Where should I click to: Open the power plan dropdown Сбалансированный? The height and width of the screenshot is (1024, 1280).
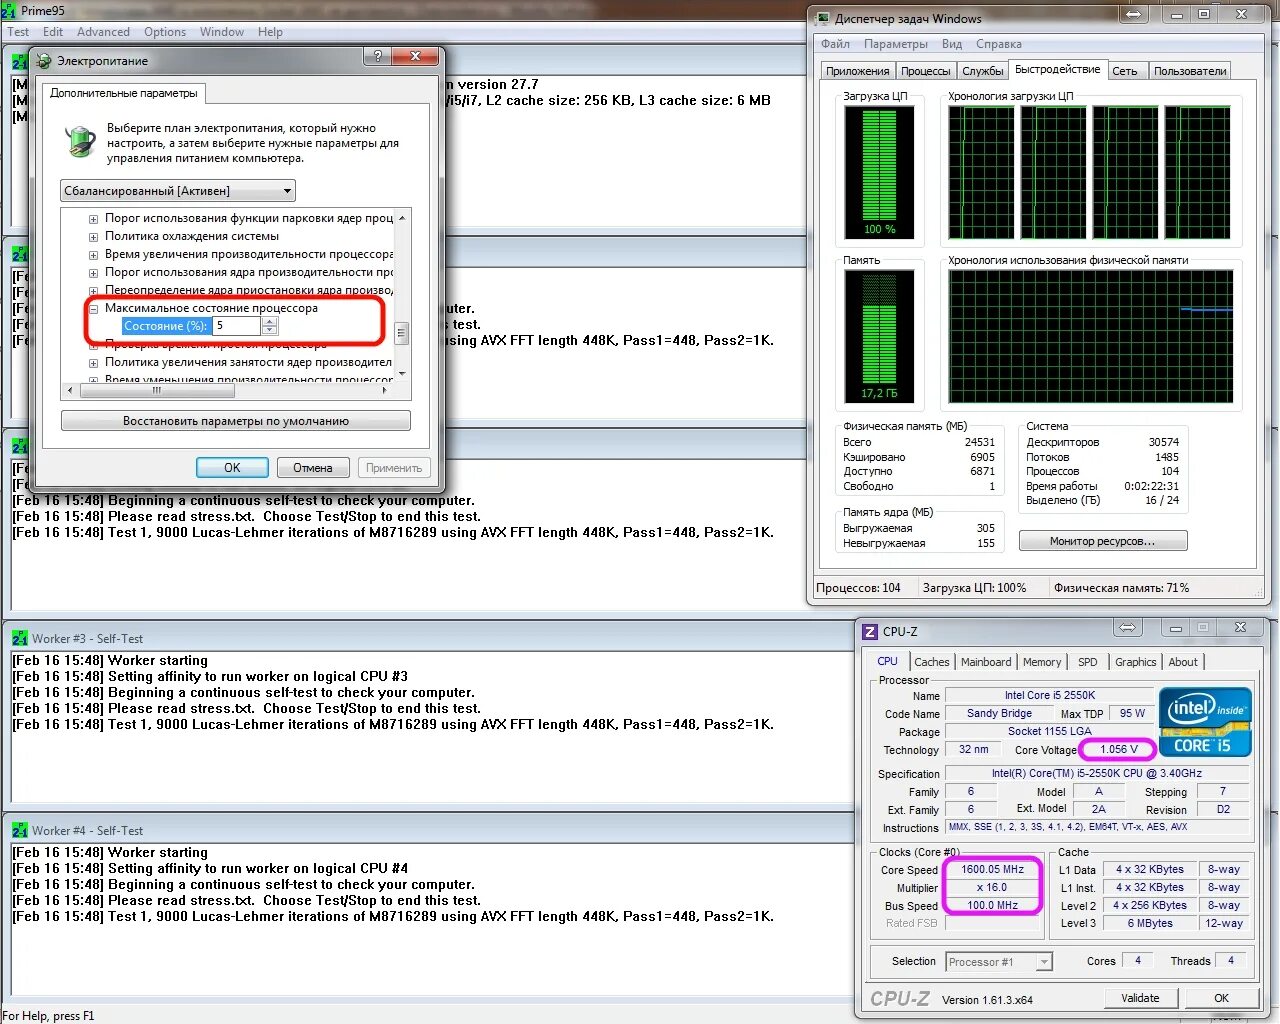point(178,190)
